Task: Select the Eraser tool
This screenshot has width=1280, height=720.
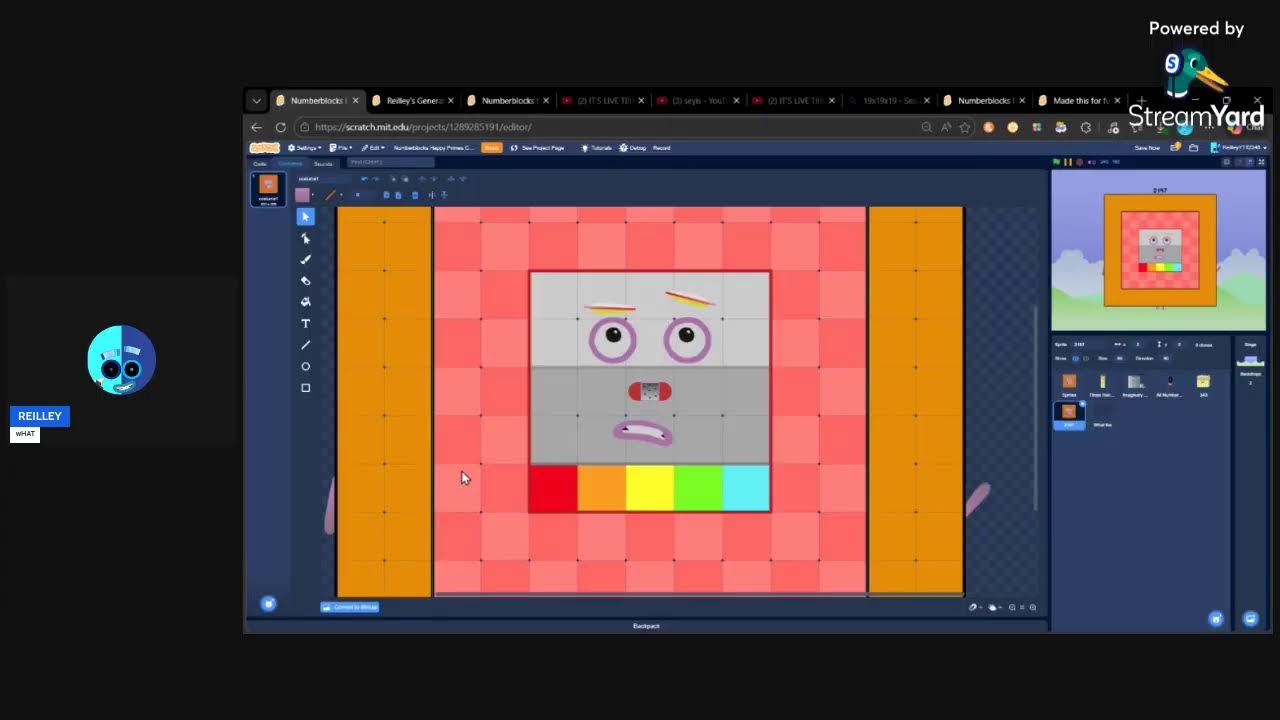Action: click(x=306, y=281)
